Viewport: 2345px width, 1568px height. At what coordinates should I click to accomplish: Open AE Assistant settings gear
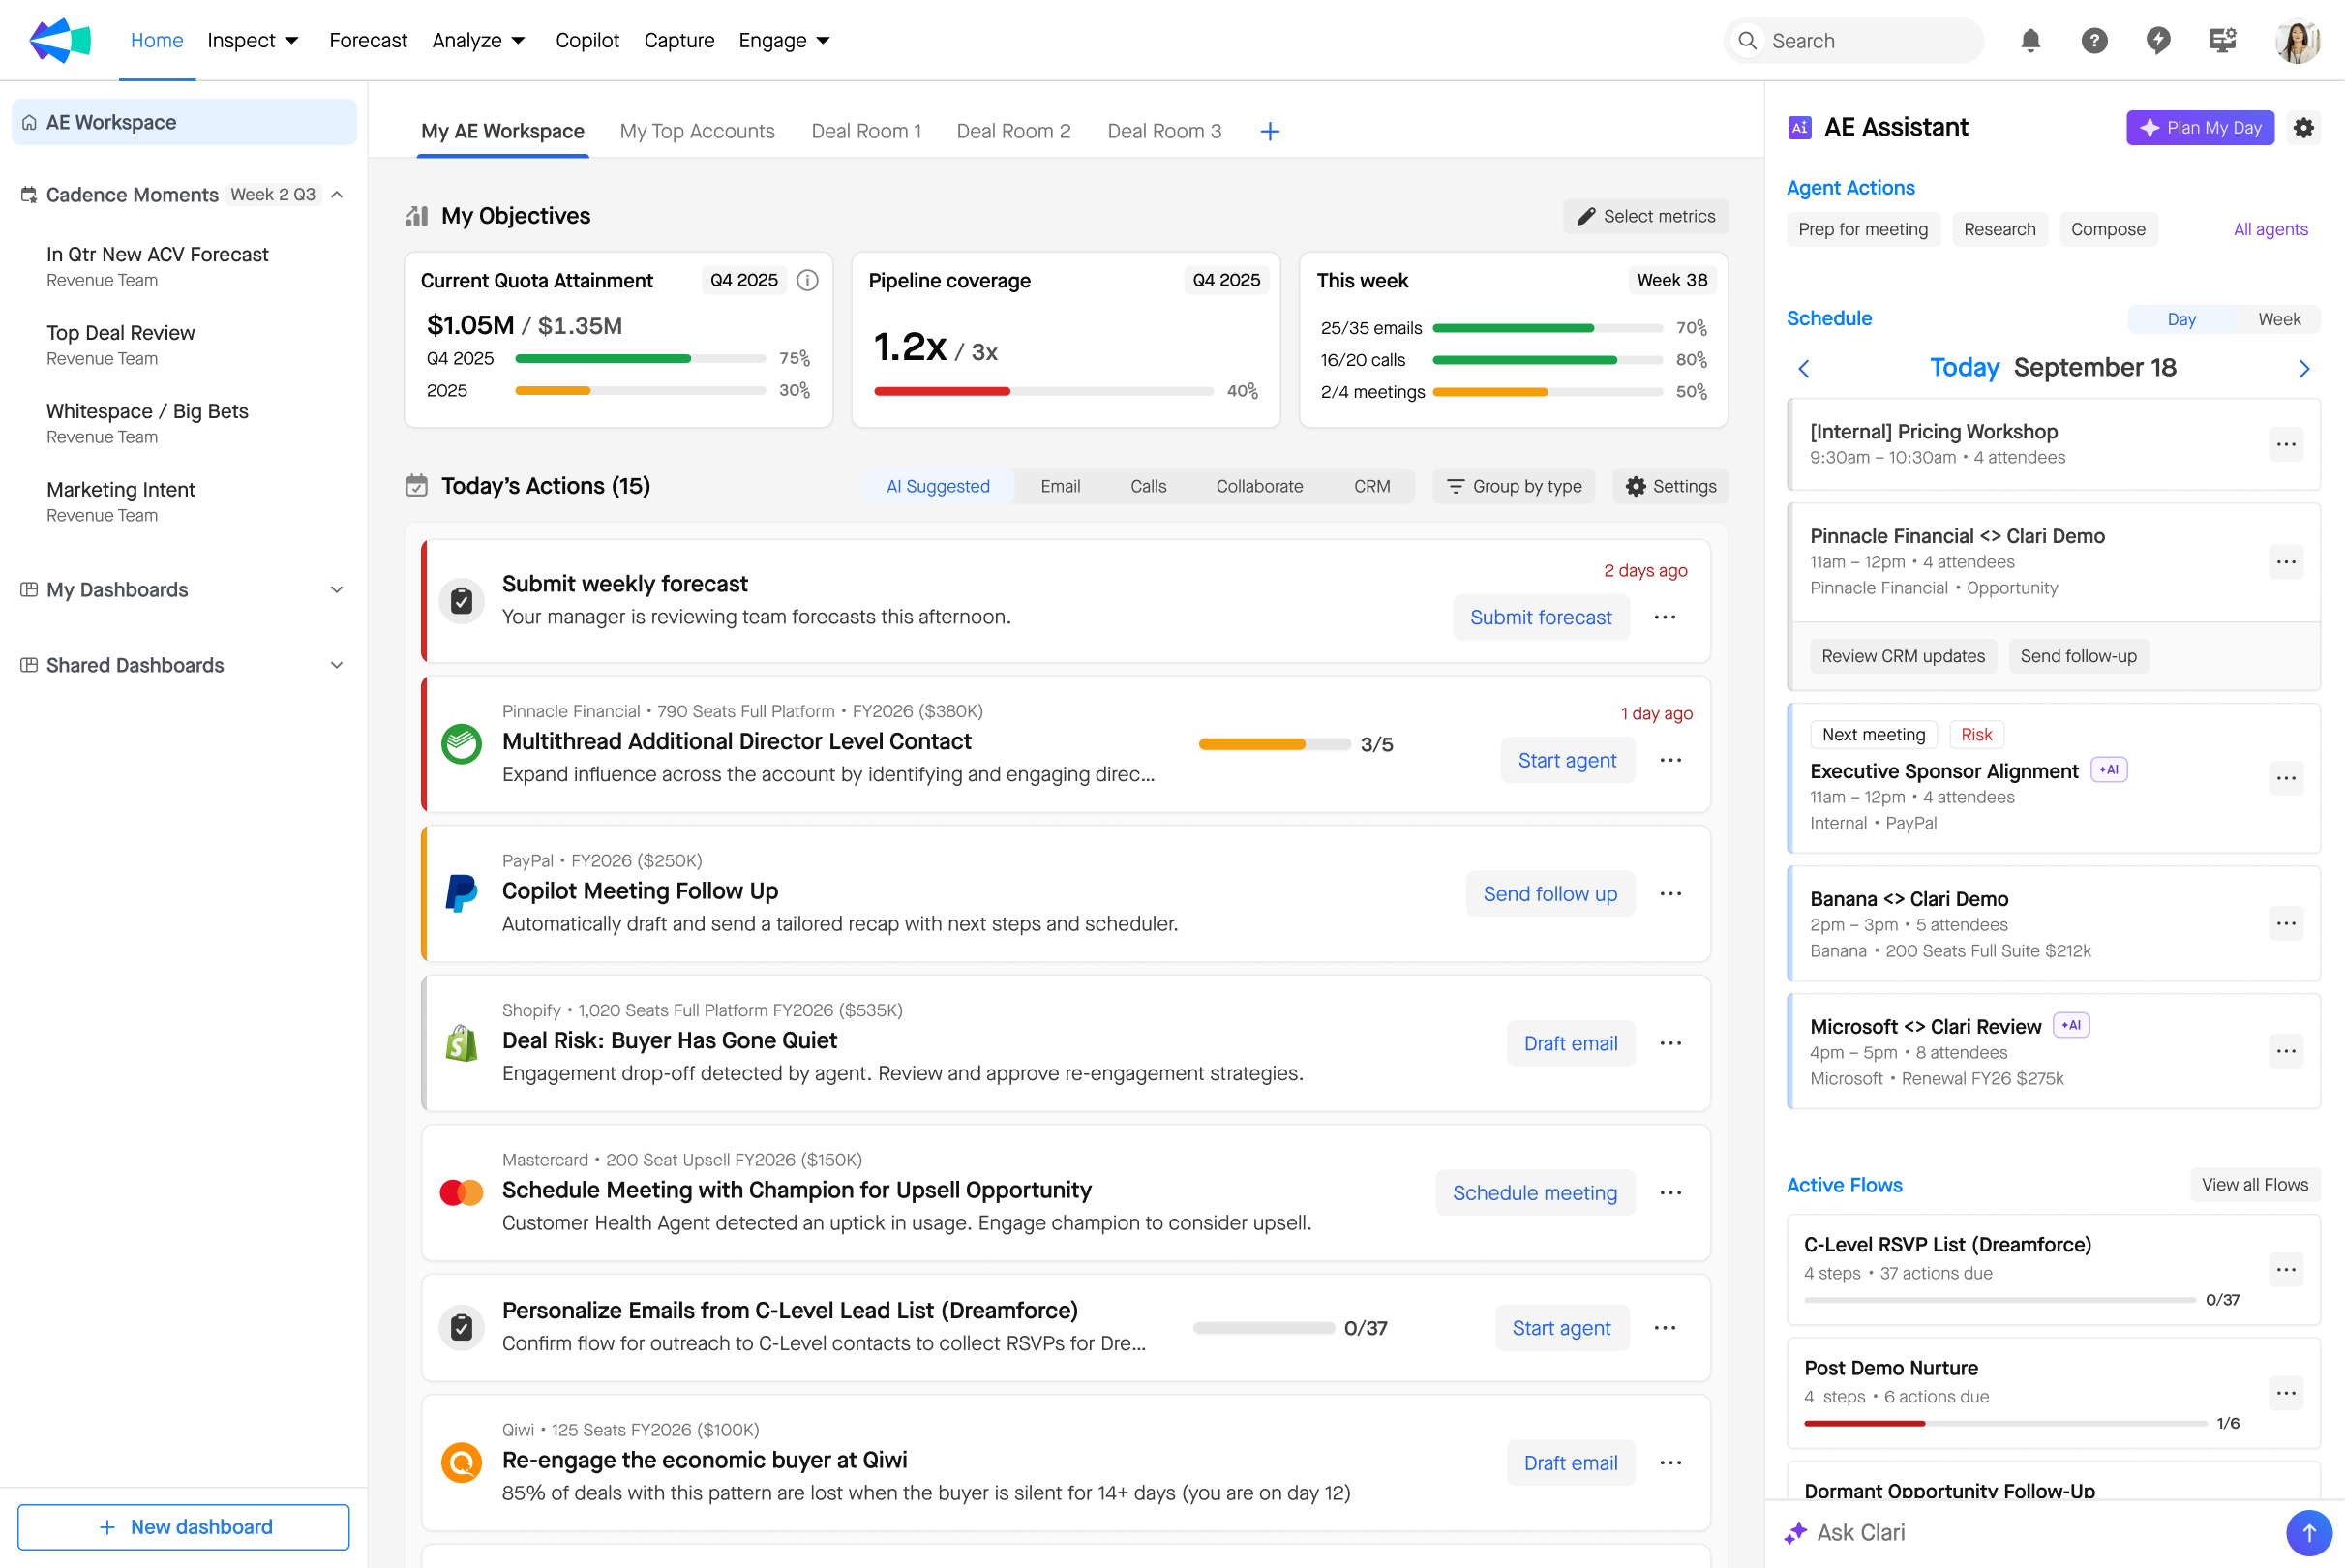2303,127
